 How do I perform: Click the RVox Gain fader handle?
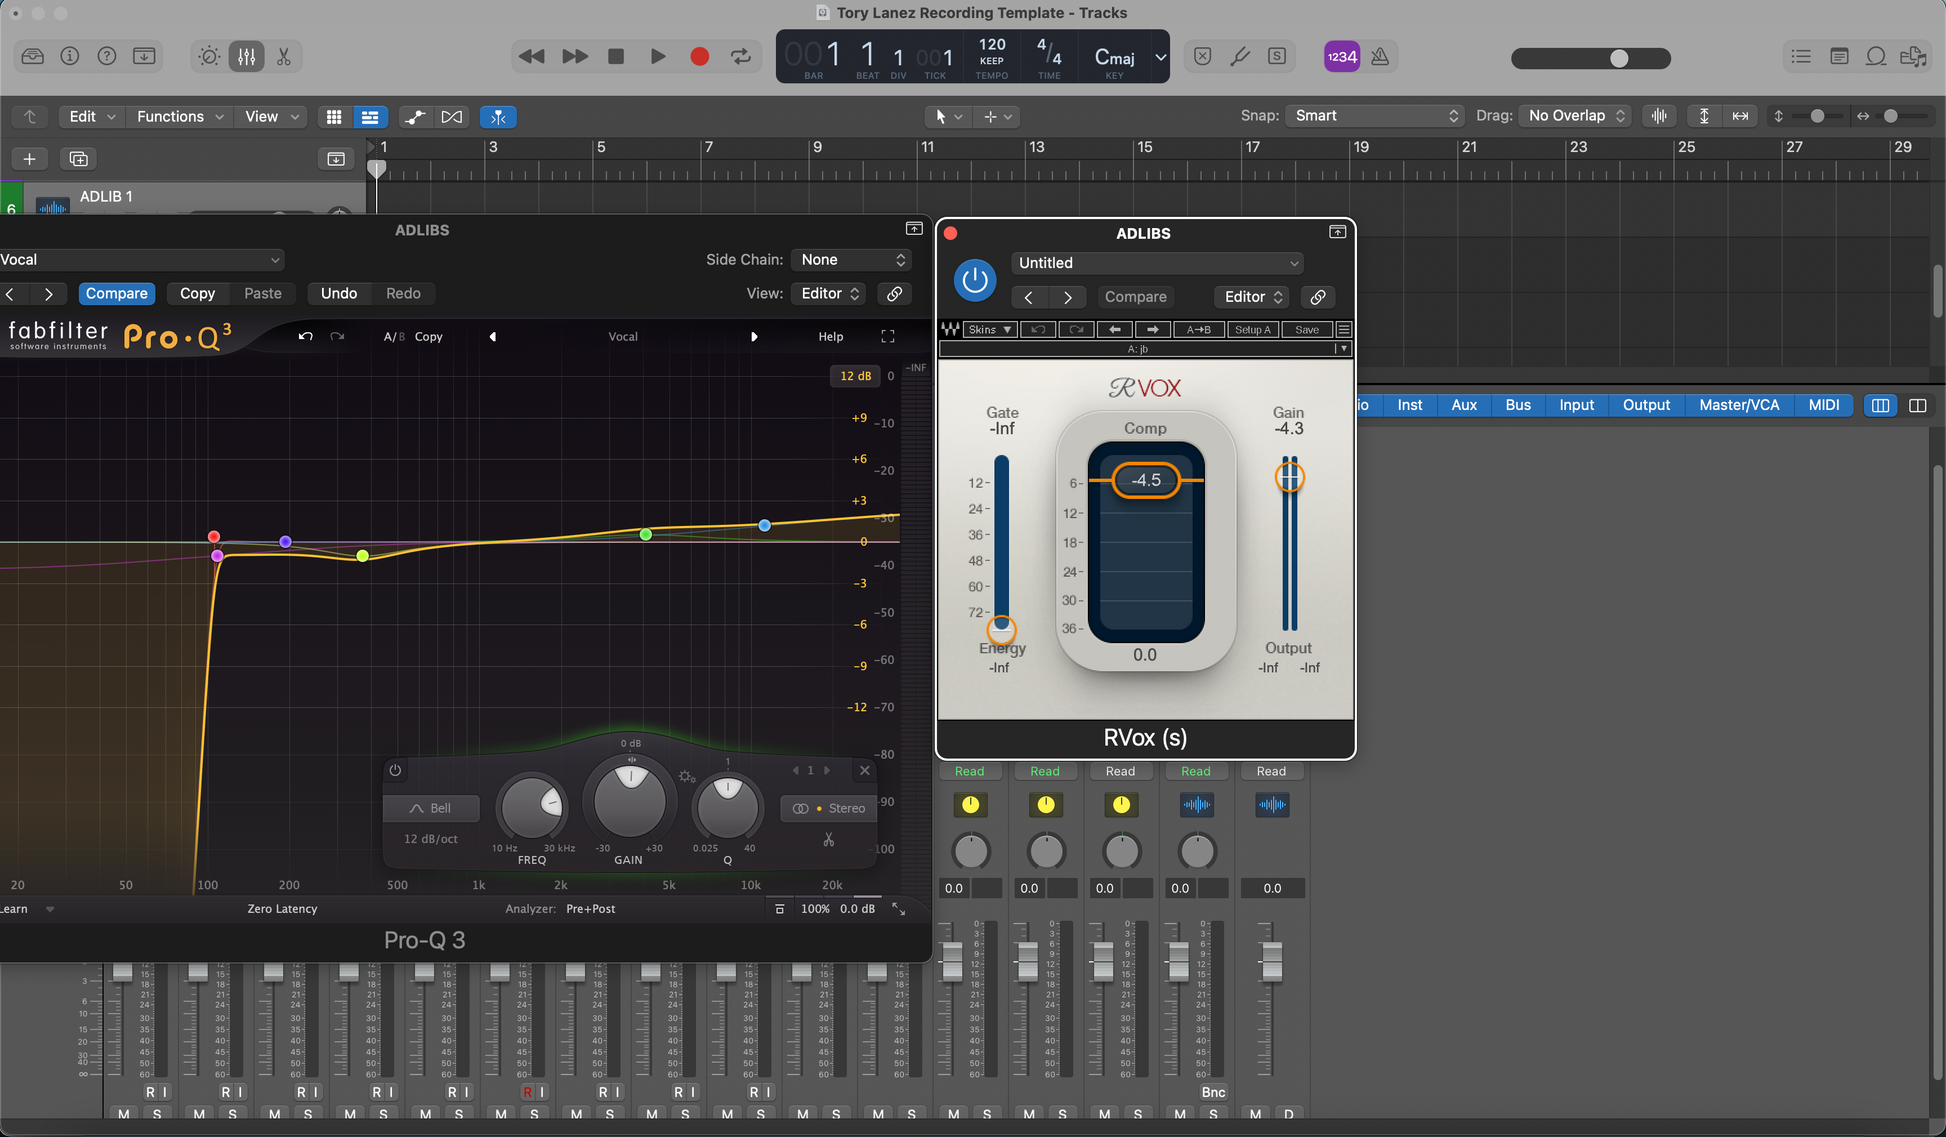click(x=1289, y=478)
